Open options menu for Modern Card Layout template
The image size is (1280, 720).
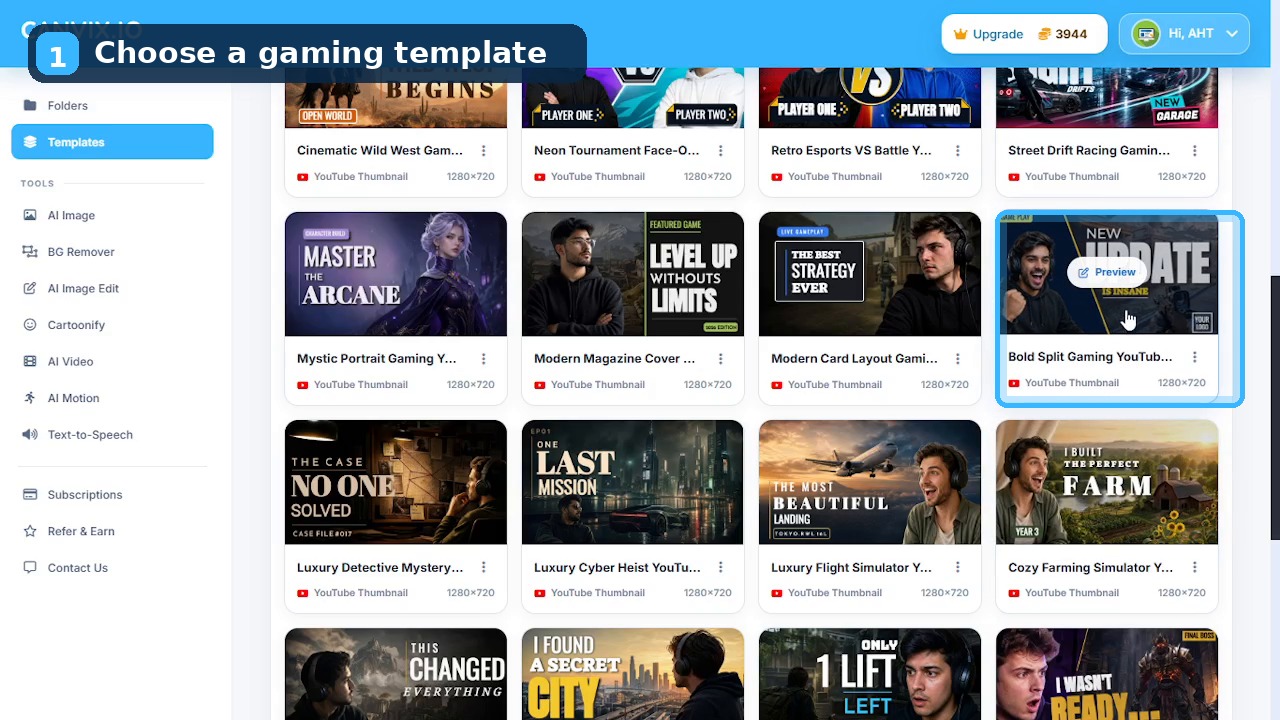tap(957, 359)
